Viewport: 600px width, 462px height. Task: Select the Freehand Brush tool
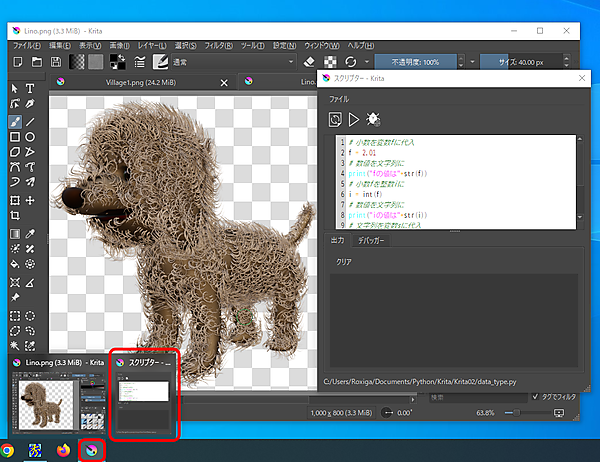(15, 120)
